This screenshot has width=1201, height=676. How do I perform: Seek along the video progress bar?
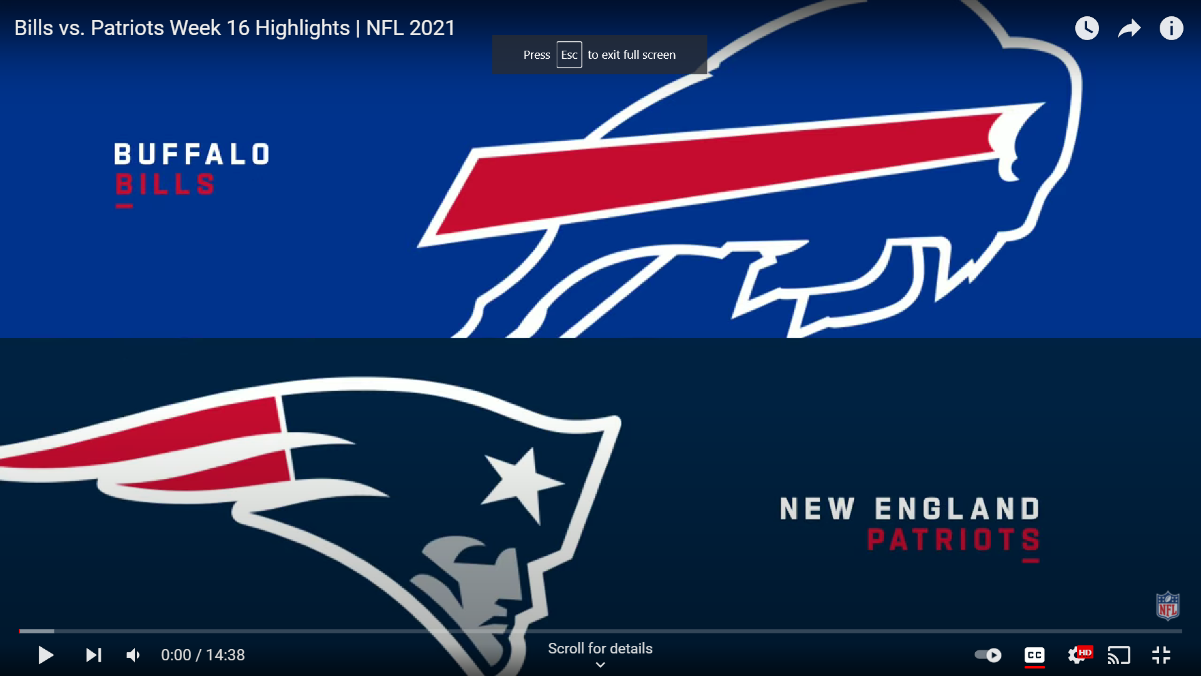600,631
